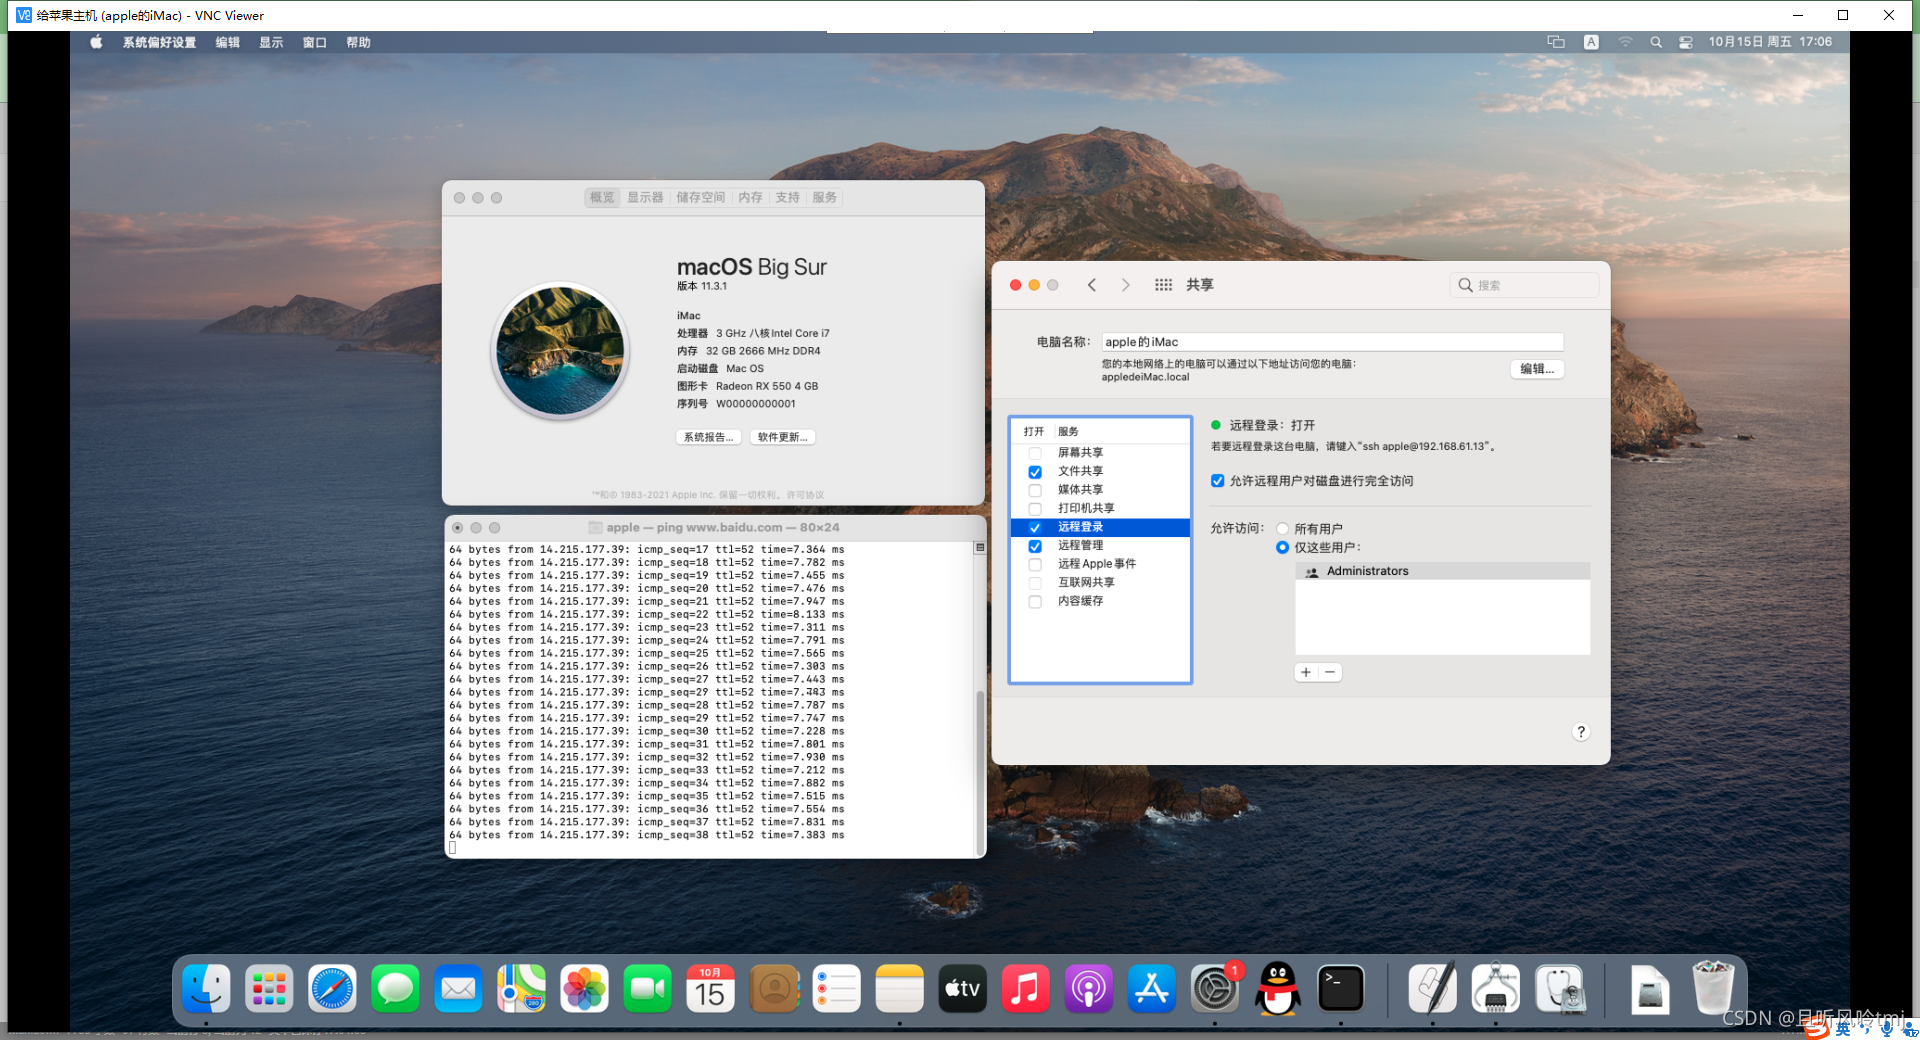The height and width of the screenshot is (1040, 1920).
Task: Uncheck 远程管理 service checkbox
Action: 1035,546
